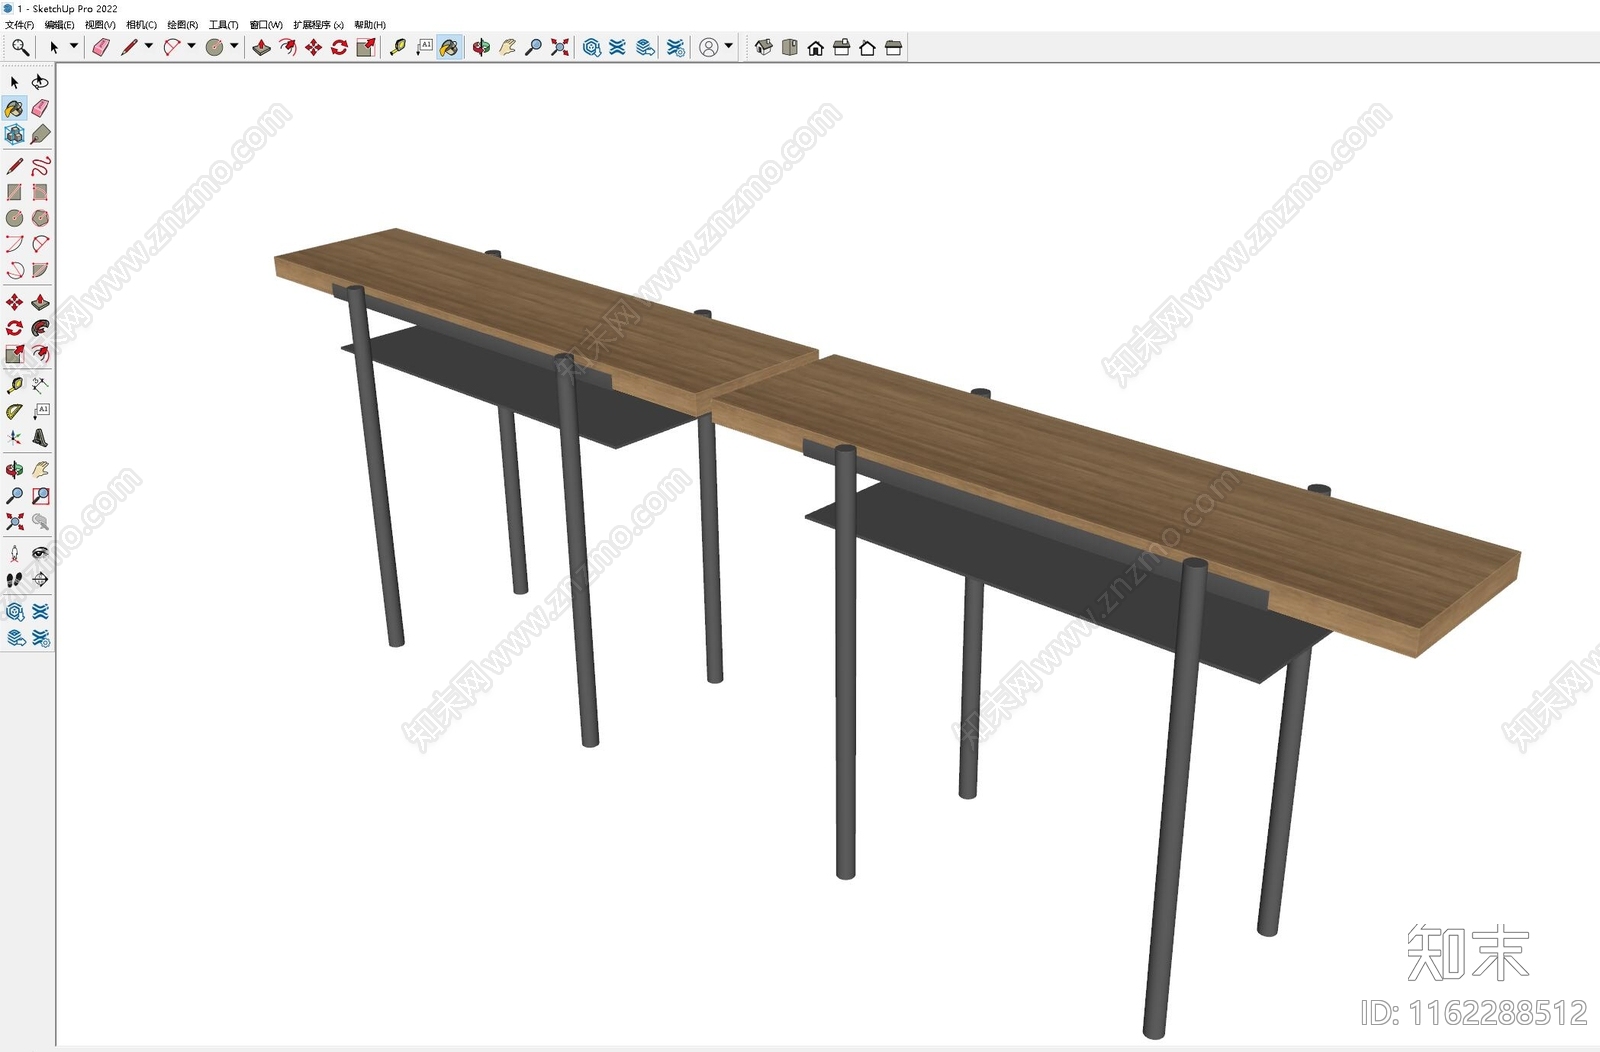Select the Follow Me tool
The image size is (1600, 1052).
coord(40,328)
